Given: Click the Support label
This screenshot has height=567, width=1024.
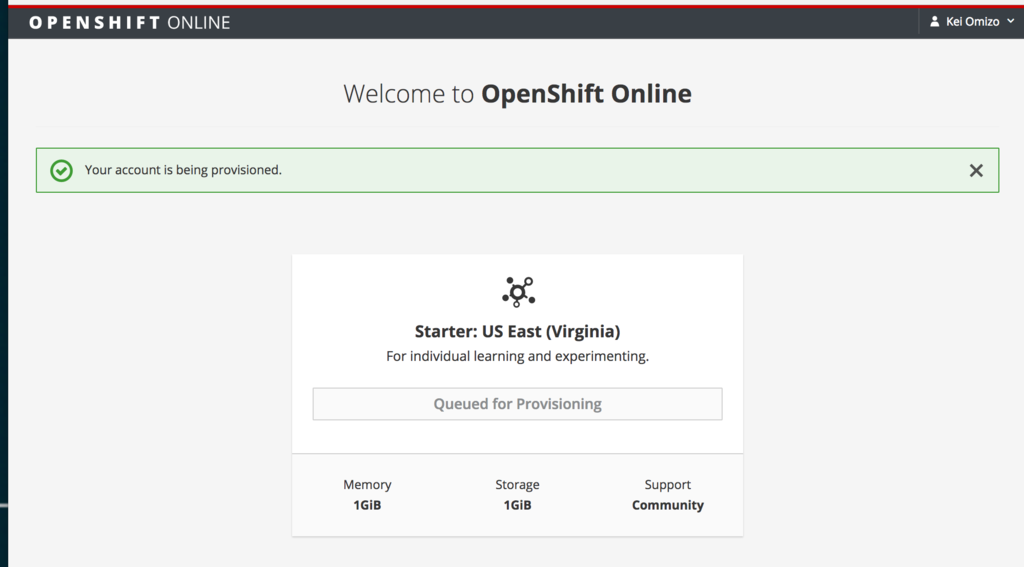Looking at the screenshot, I should [x=667, y=485].
